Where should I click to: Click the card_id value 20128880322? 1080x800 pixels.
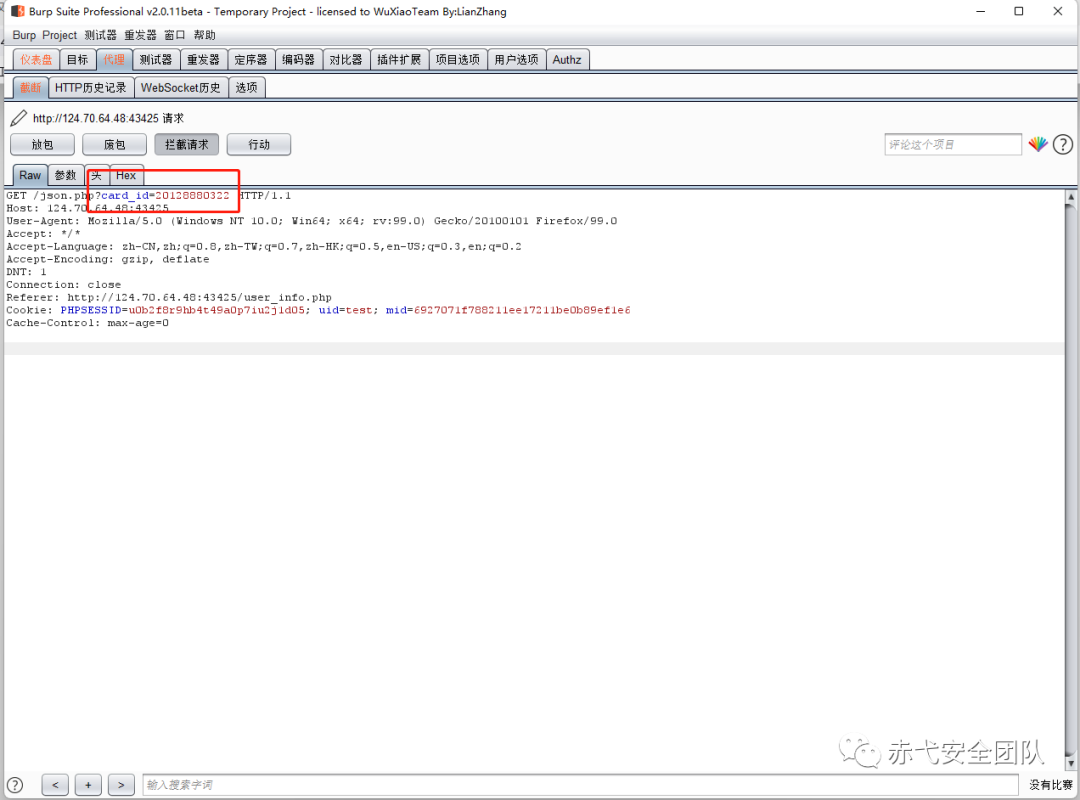point(192,196)
